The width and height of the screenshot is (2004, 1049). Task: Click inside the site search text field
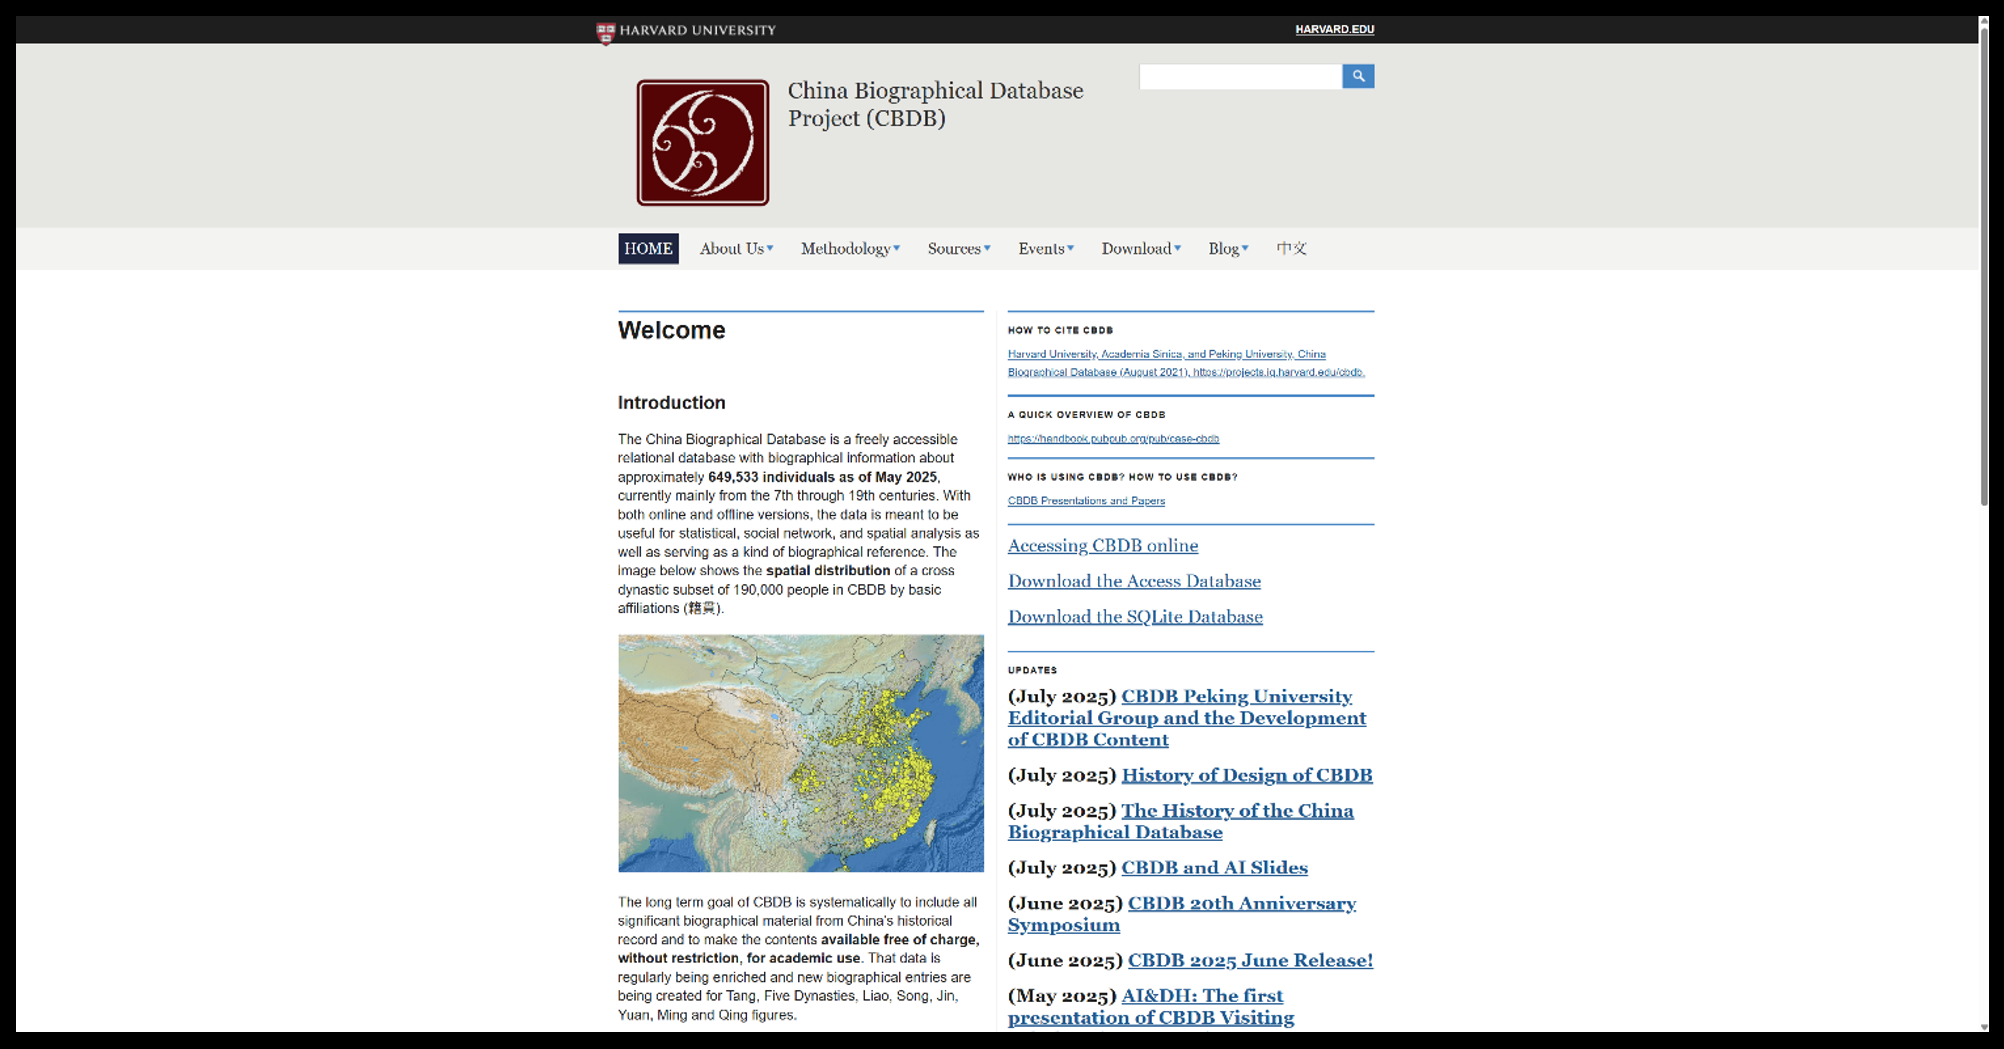pos(1239,77)
